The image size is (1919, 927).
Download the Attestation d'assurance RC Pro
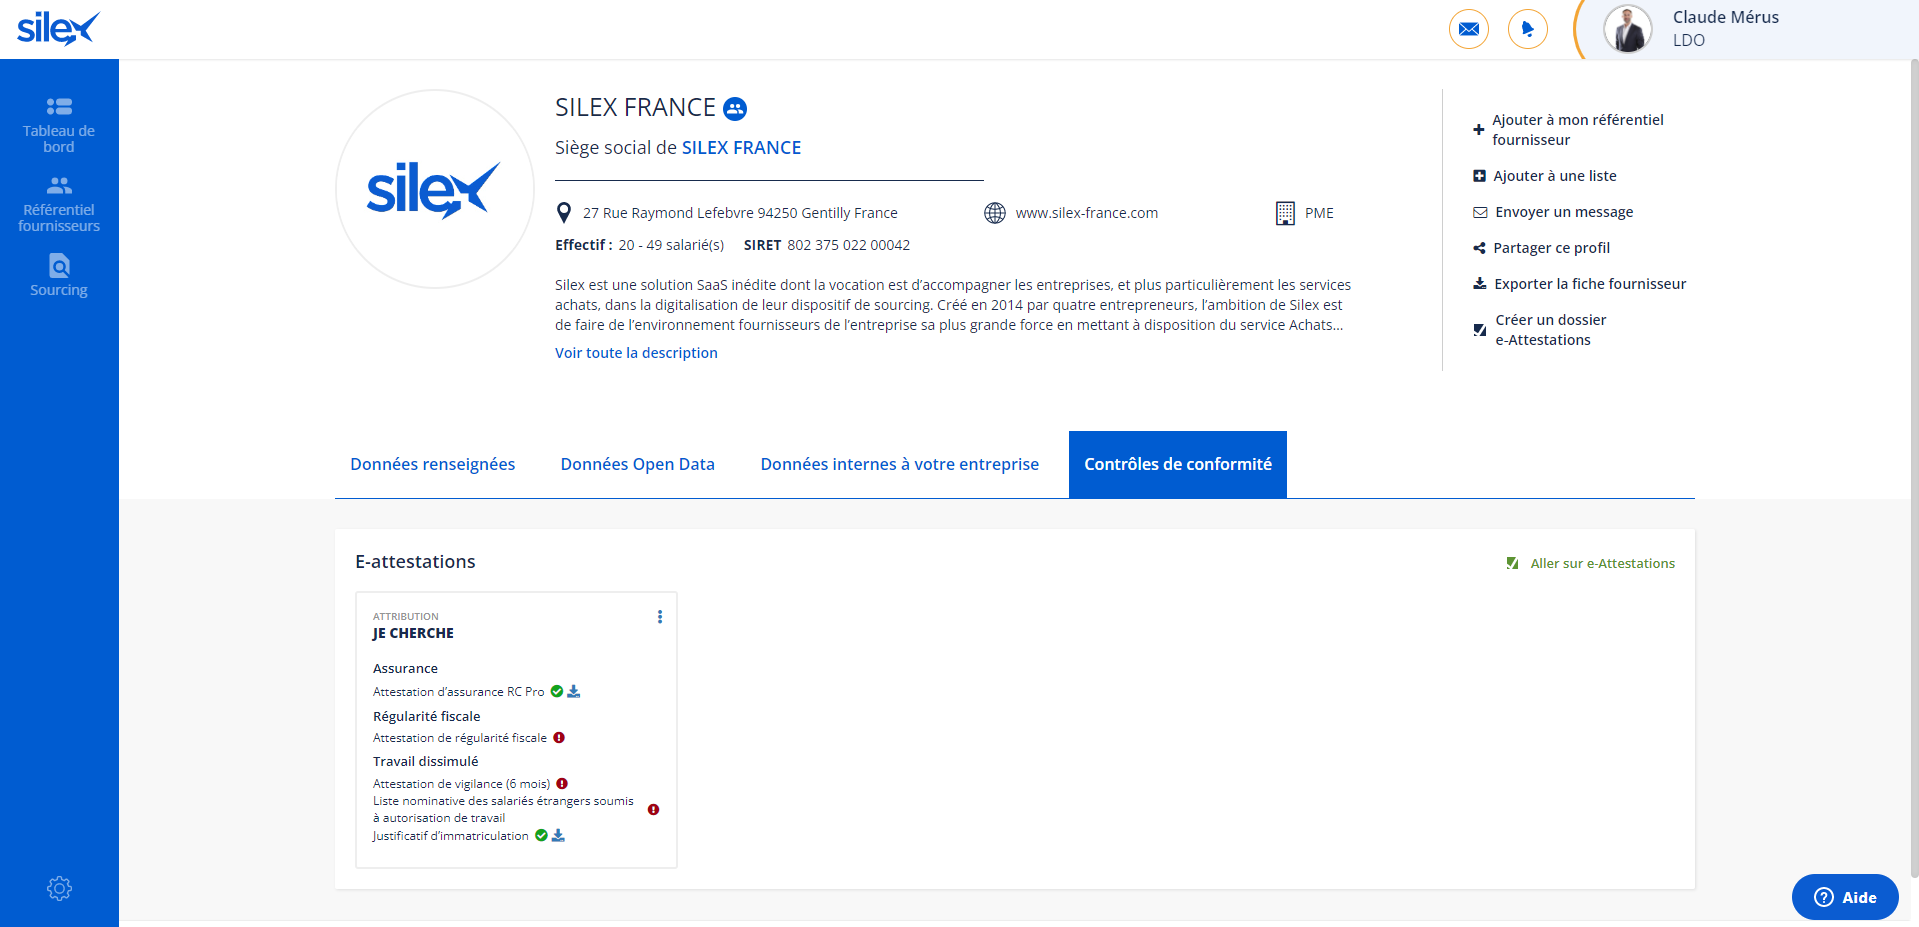pyautogui.click(x=574, y=691)
